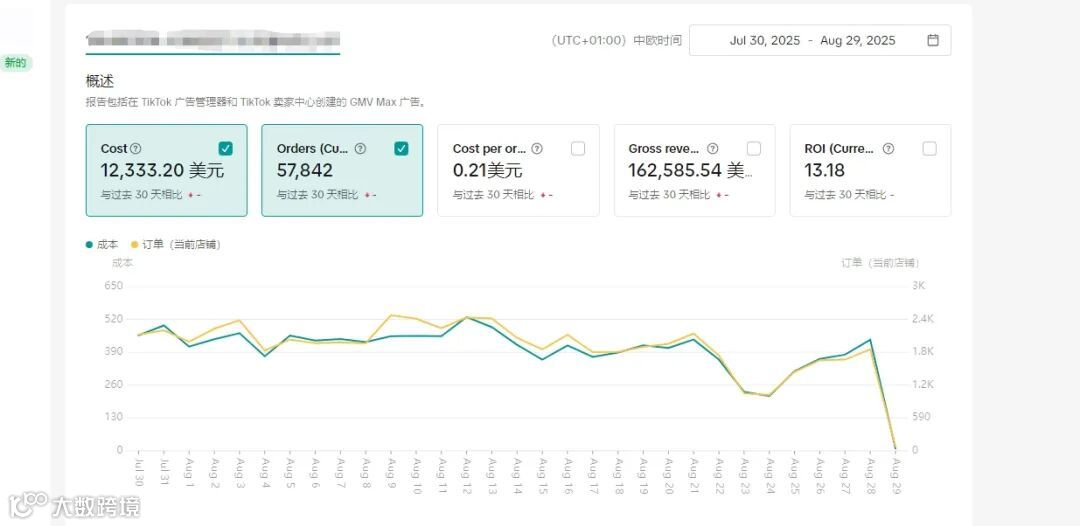Screen dimensions: 1080x526
Task: Select the 新的 green badge in sidebar
Action: pyautogui.click(x=15, y=63)
